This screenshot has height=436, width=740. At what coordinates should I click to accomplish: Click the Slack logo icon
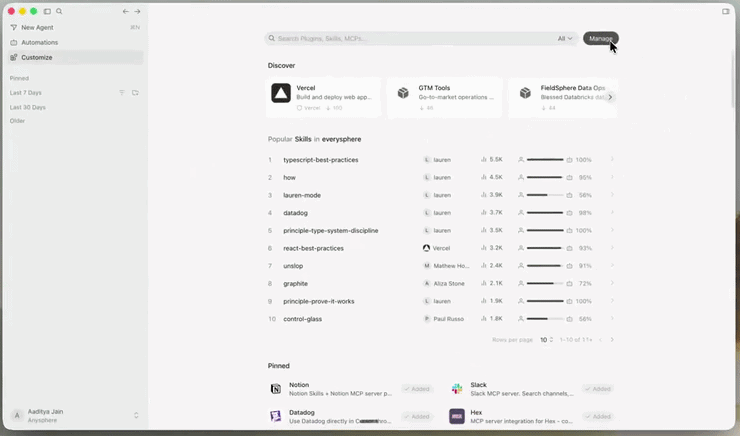point(457,389)
